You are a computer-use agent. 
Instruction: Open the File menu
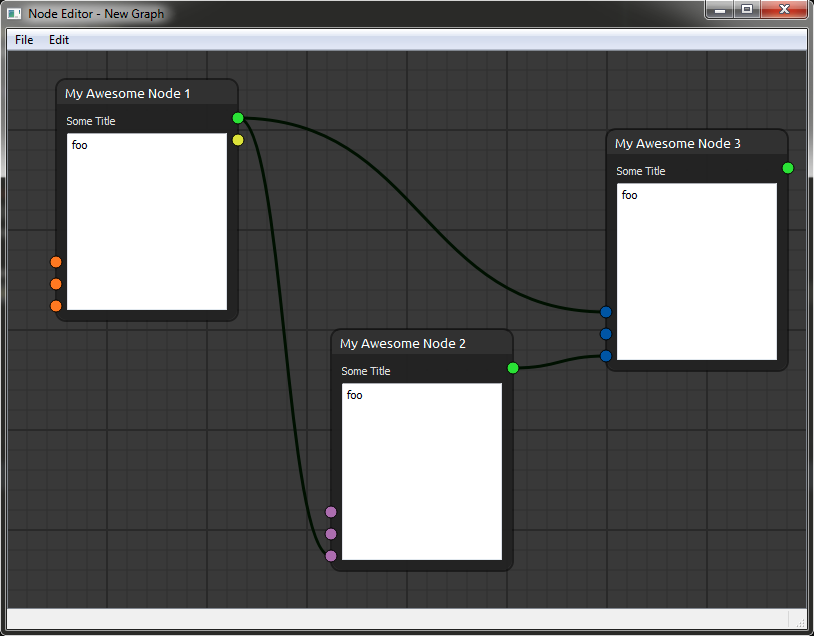tap(24, 40)
